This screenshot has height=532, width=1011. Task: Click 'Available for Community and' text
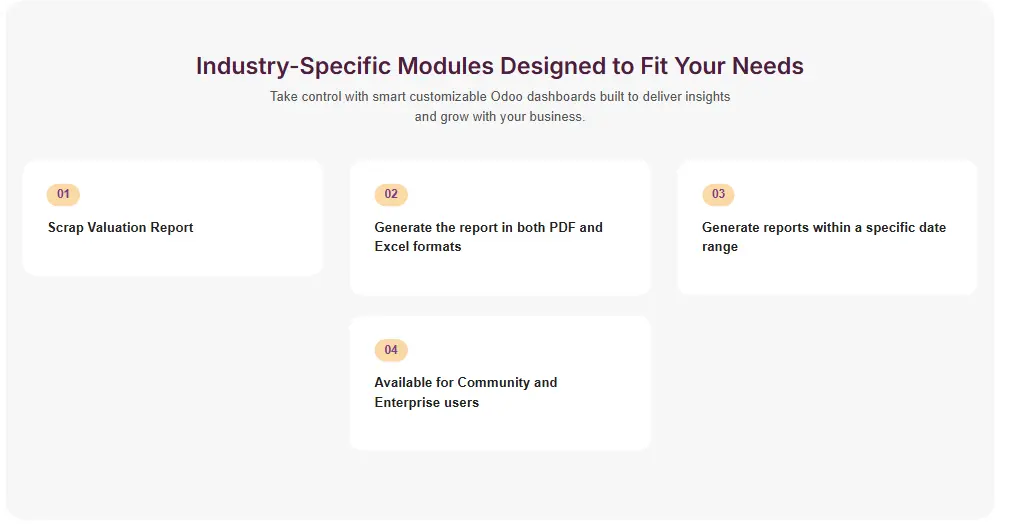coord(465,383)
